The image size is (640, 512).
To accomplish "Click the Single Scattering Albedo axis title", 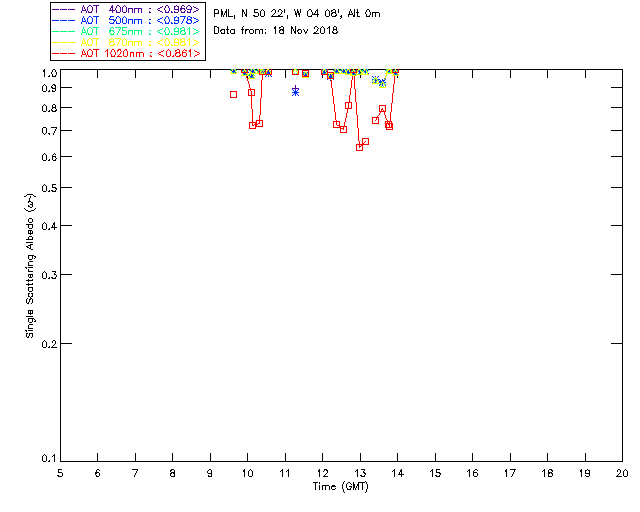I will (x=30, y=266).
